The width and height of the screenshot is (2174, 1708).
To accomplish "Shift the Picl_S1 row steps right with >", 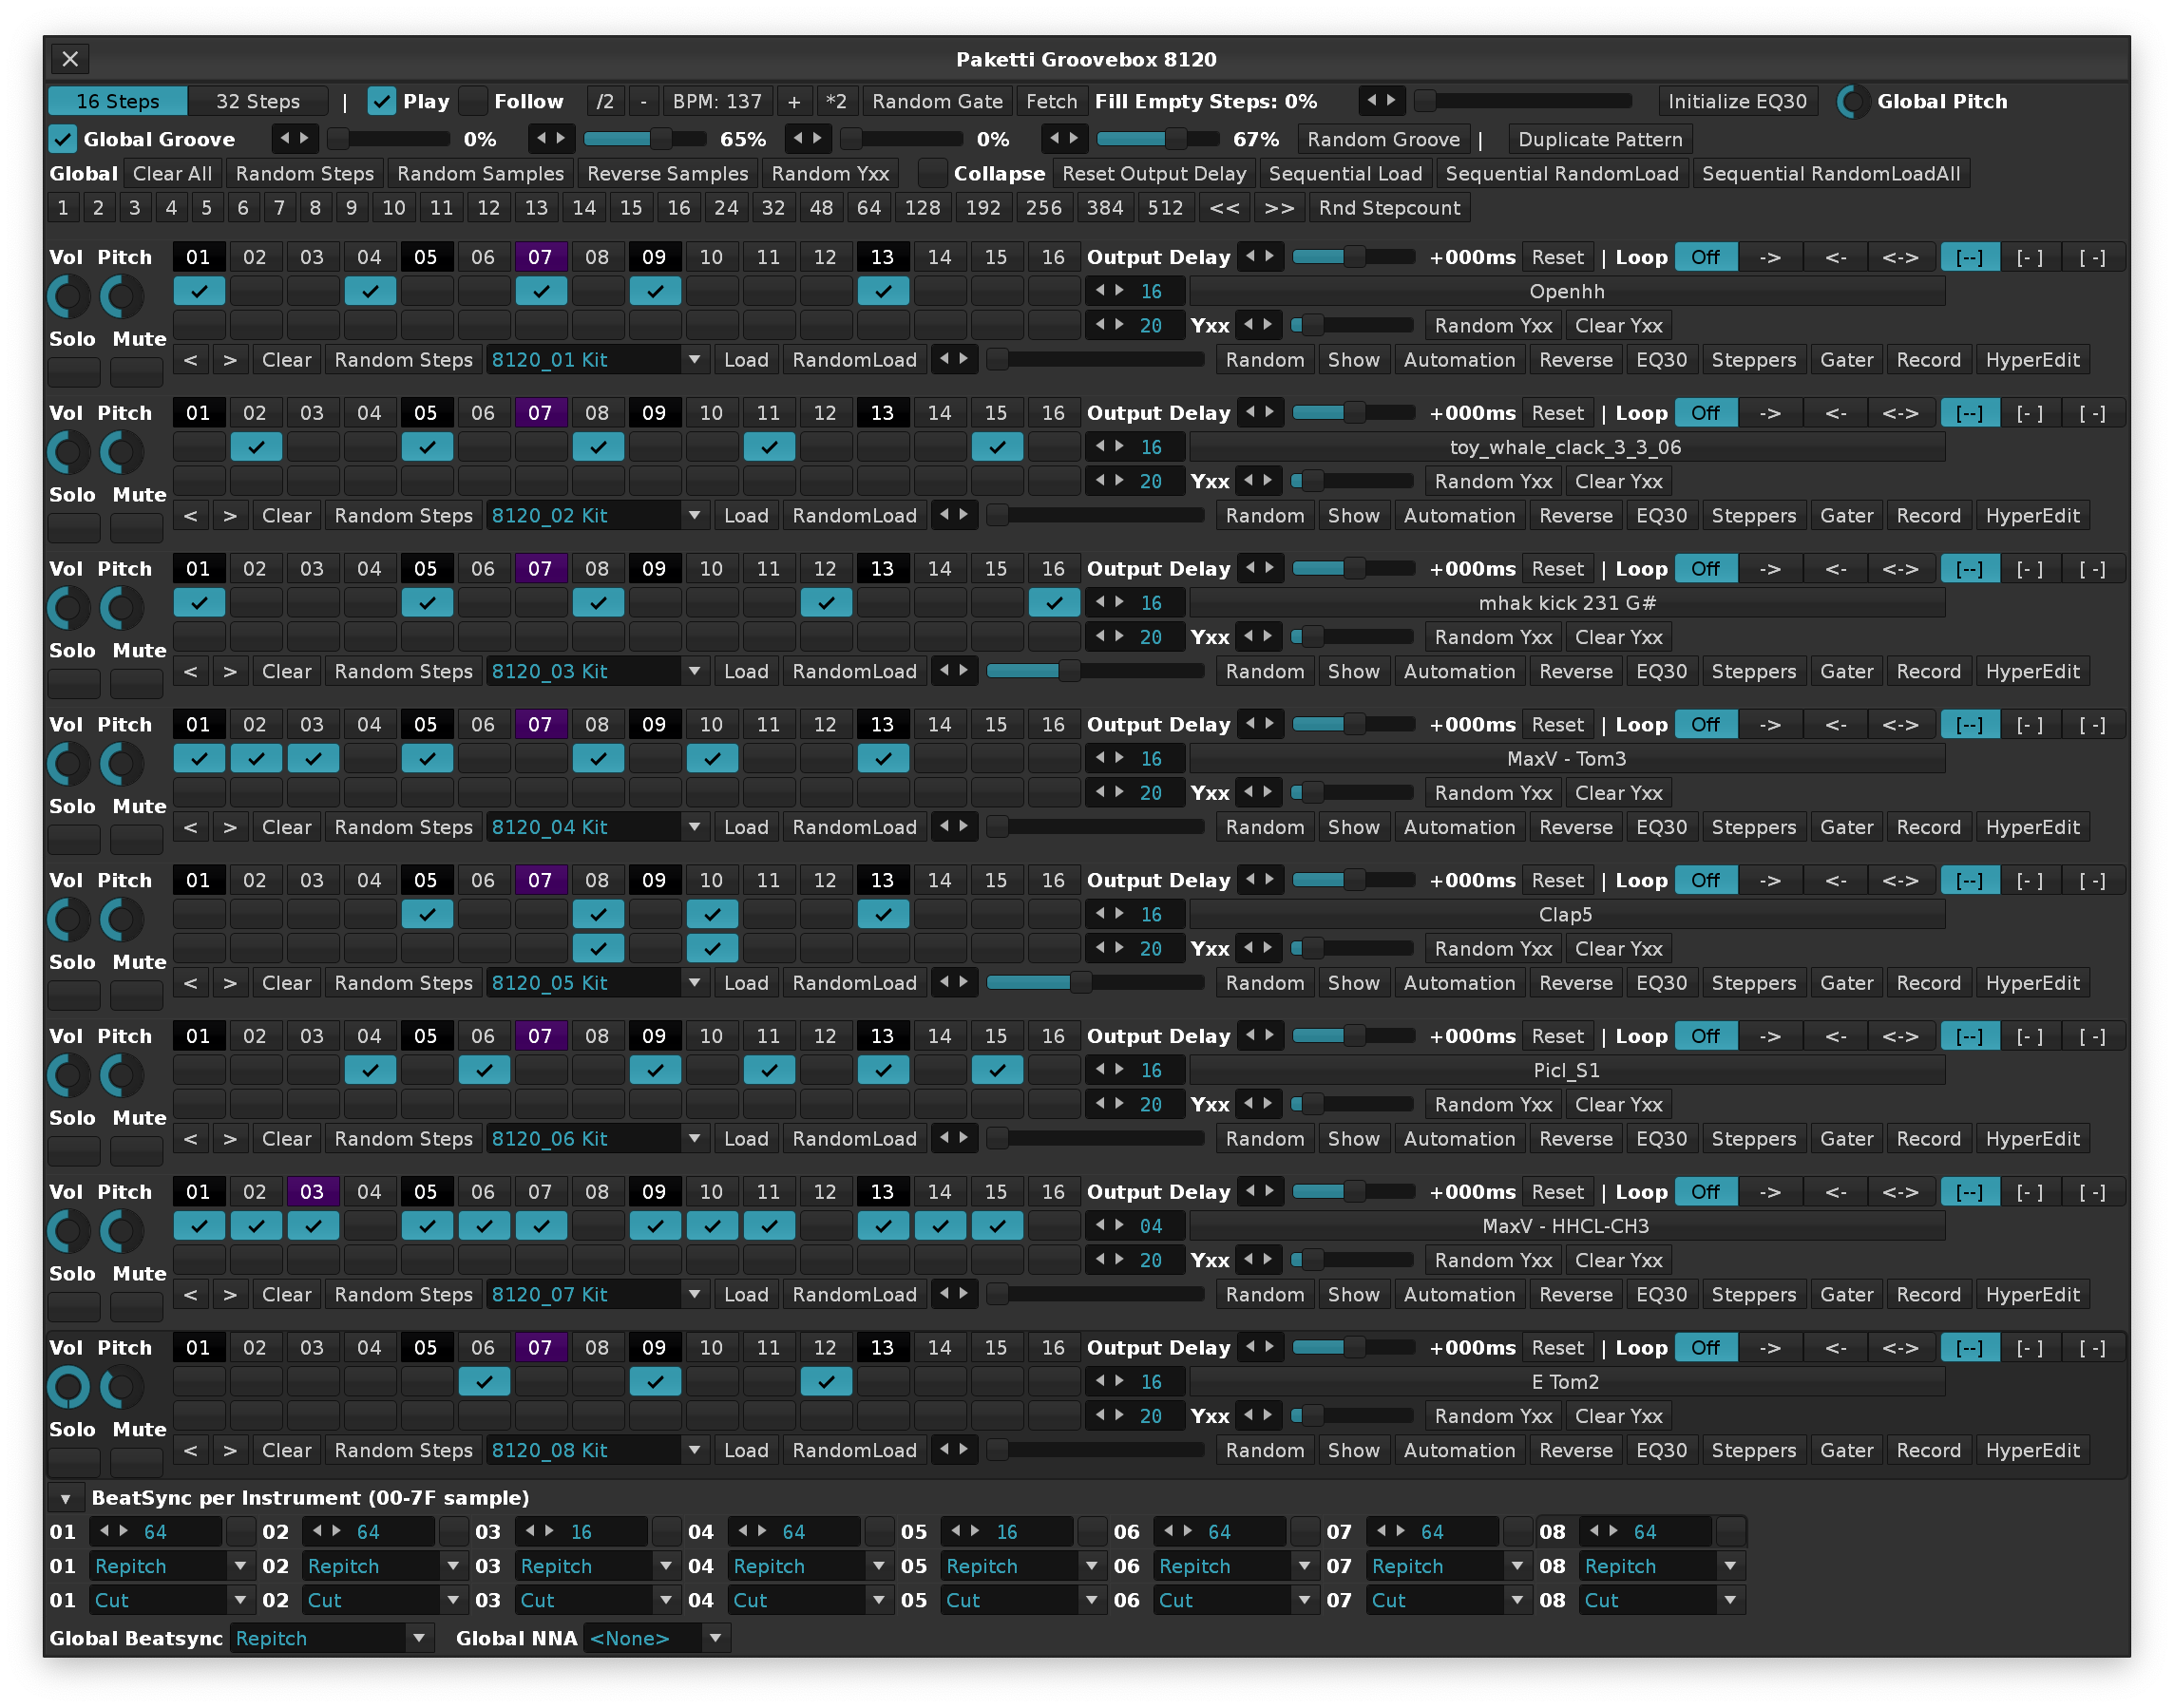I will [x=230, y=1139].
